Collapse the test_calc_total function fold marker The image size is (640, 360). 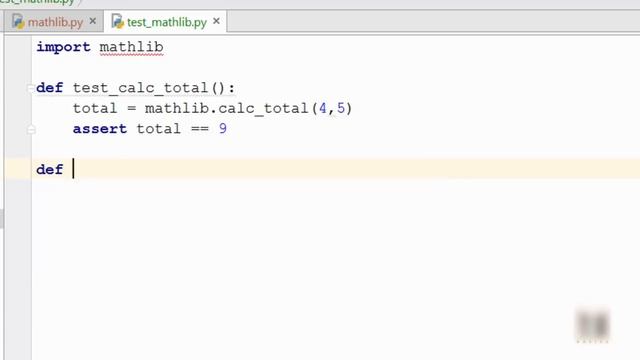point(31,88)
